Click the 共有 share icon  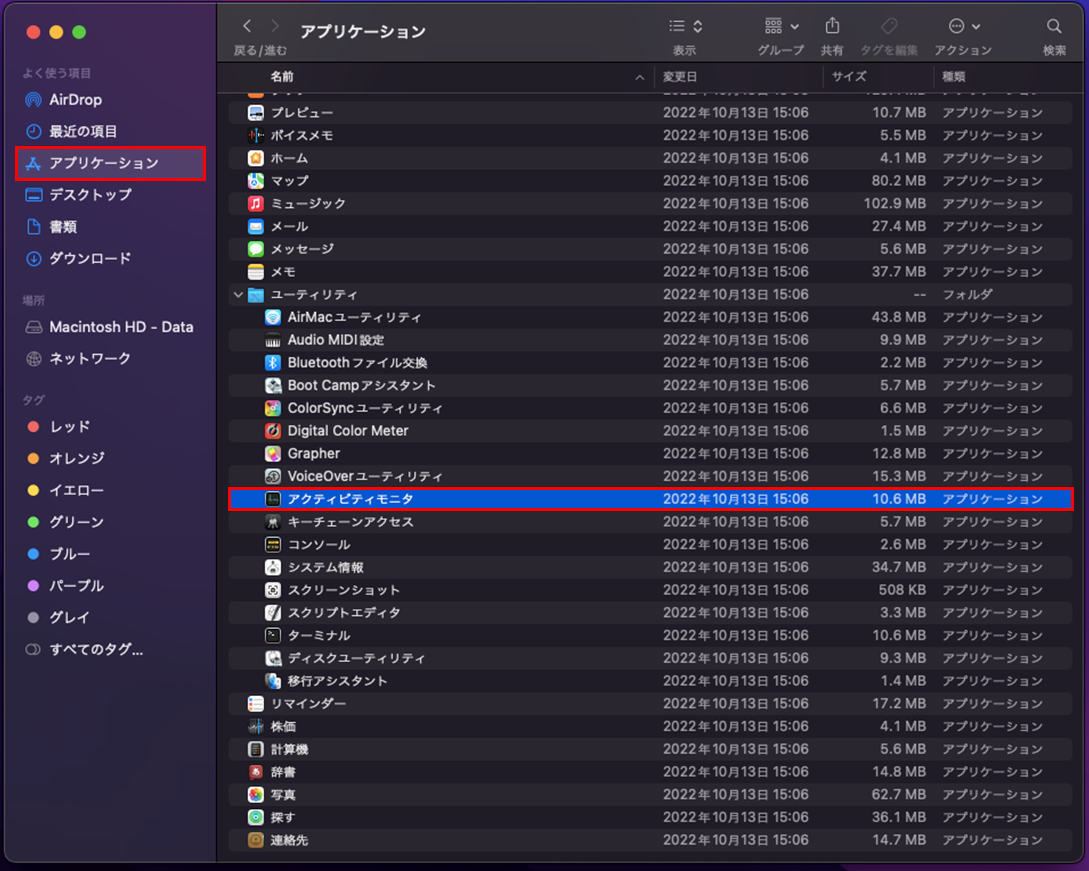tap(832, 26)
